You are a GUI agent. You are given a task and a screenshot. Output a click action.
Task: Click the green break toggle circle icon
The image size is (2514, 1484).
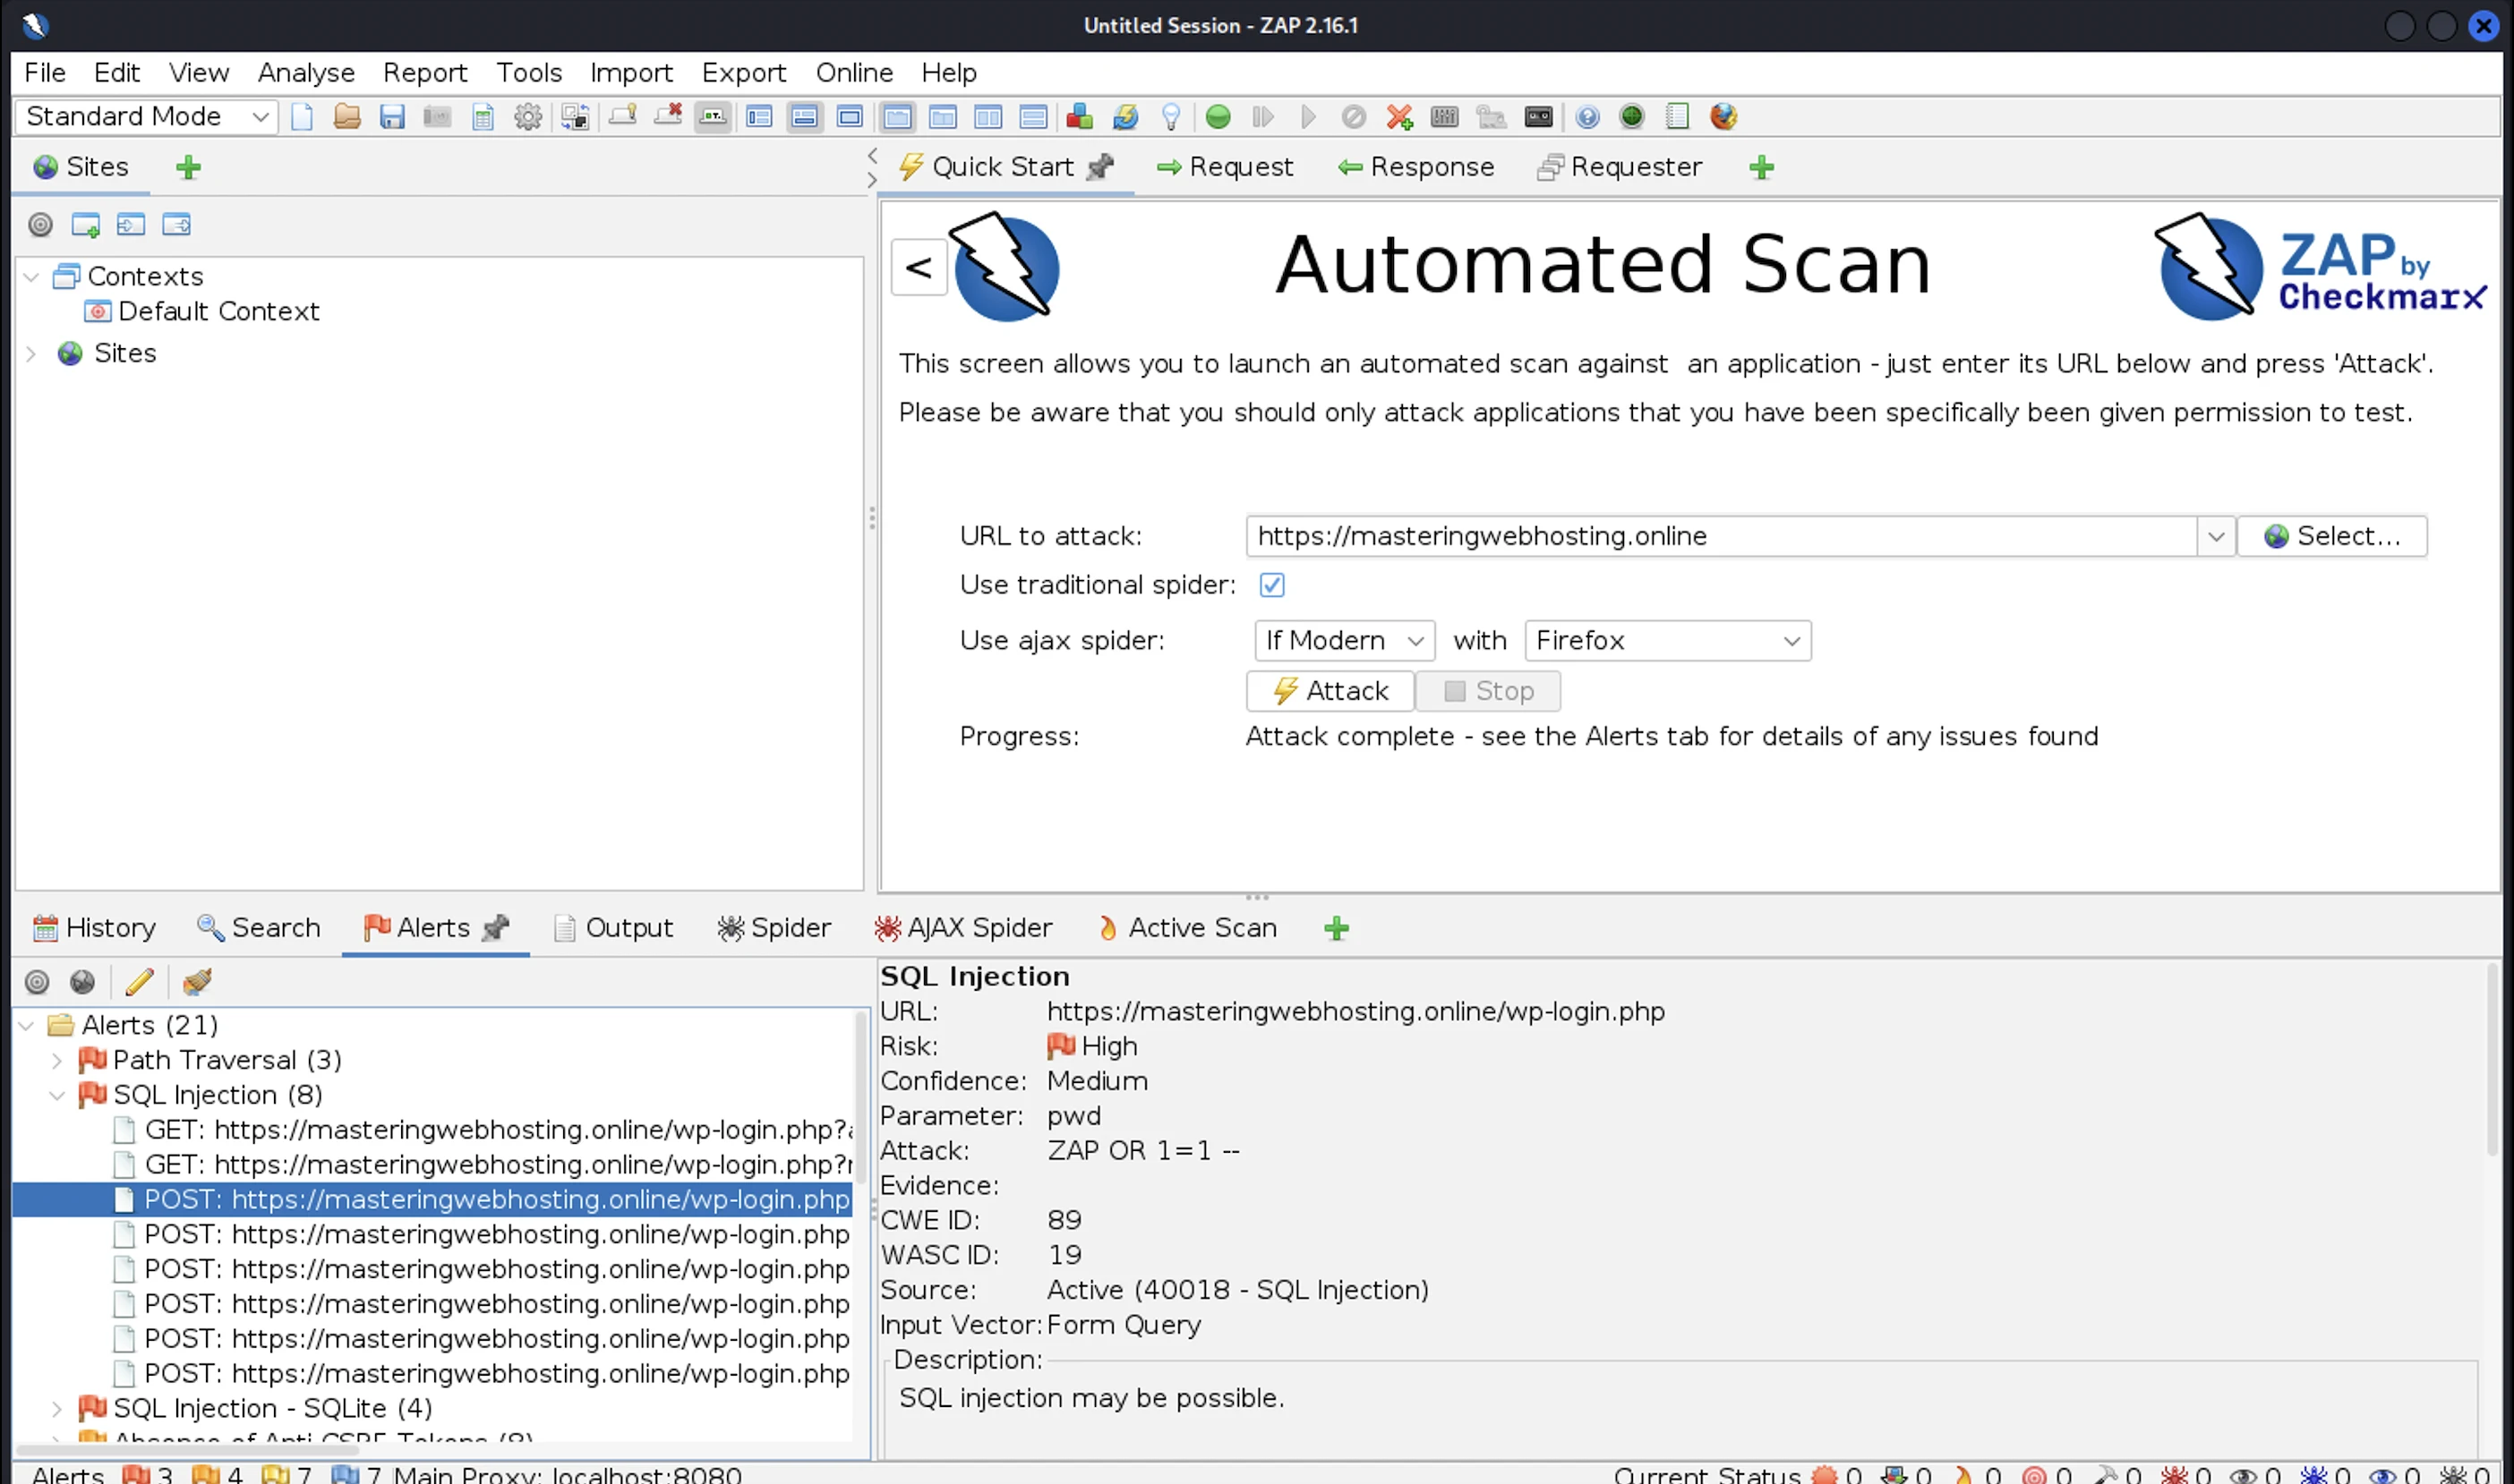click(x=1218, y=117)
